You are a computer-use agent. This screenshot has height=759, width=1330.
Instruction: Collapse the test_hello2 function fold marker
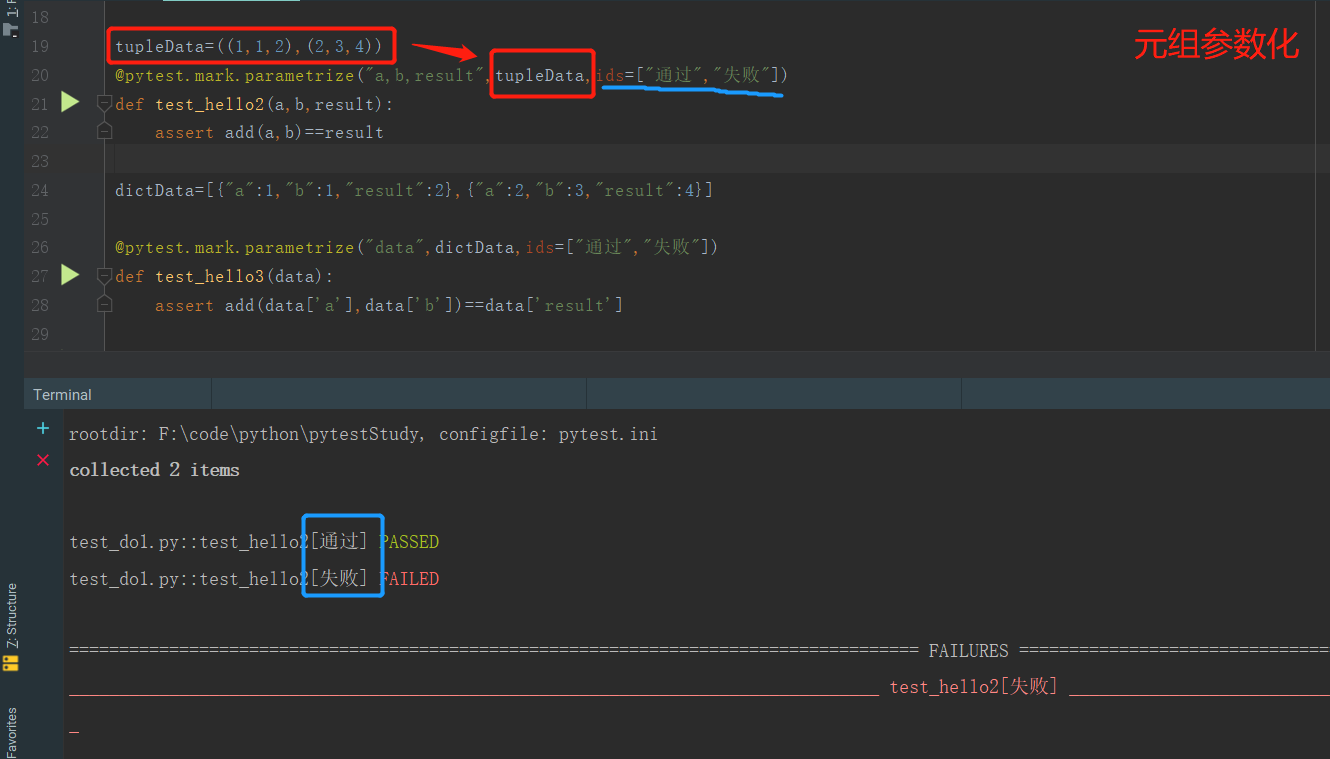pos(104,103)
